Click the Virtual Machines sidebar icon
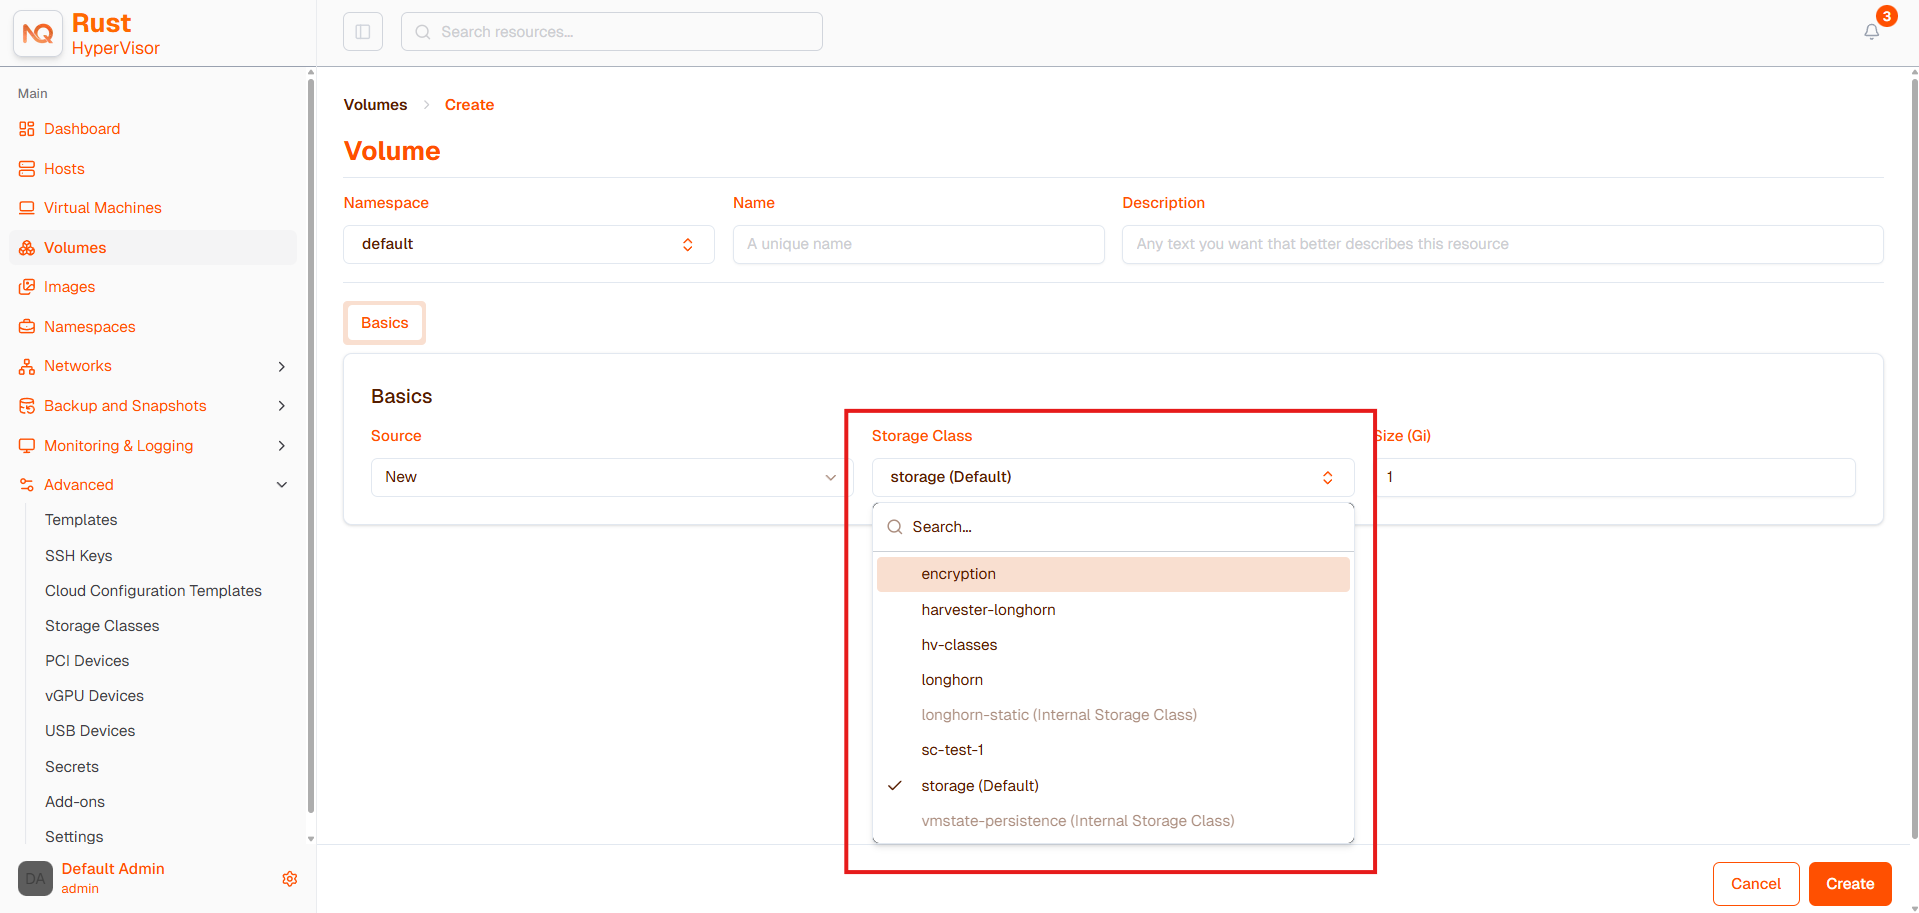 click(x=27, y=208)
